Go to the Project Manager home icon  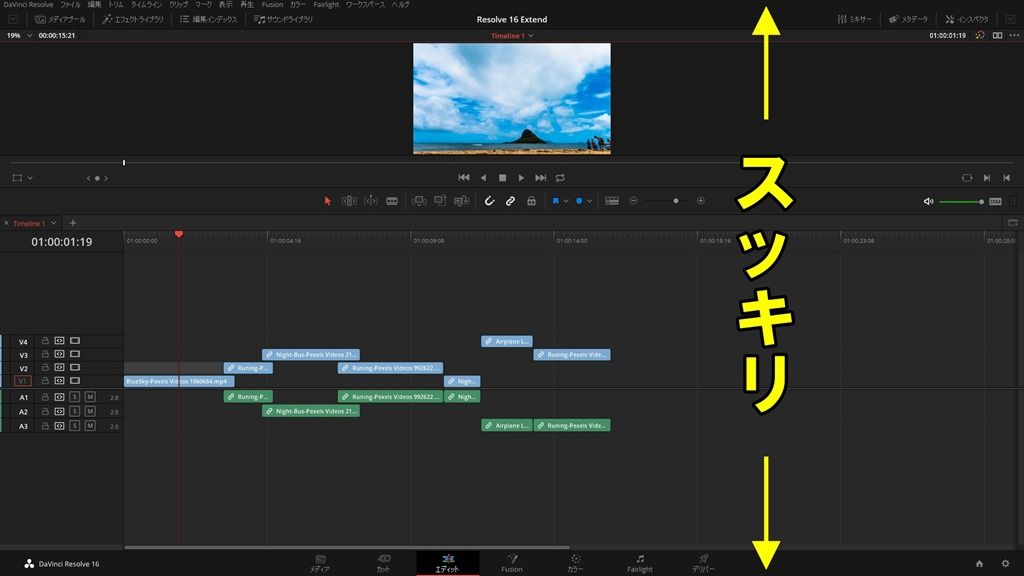point(979,564)
